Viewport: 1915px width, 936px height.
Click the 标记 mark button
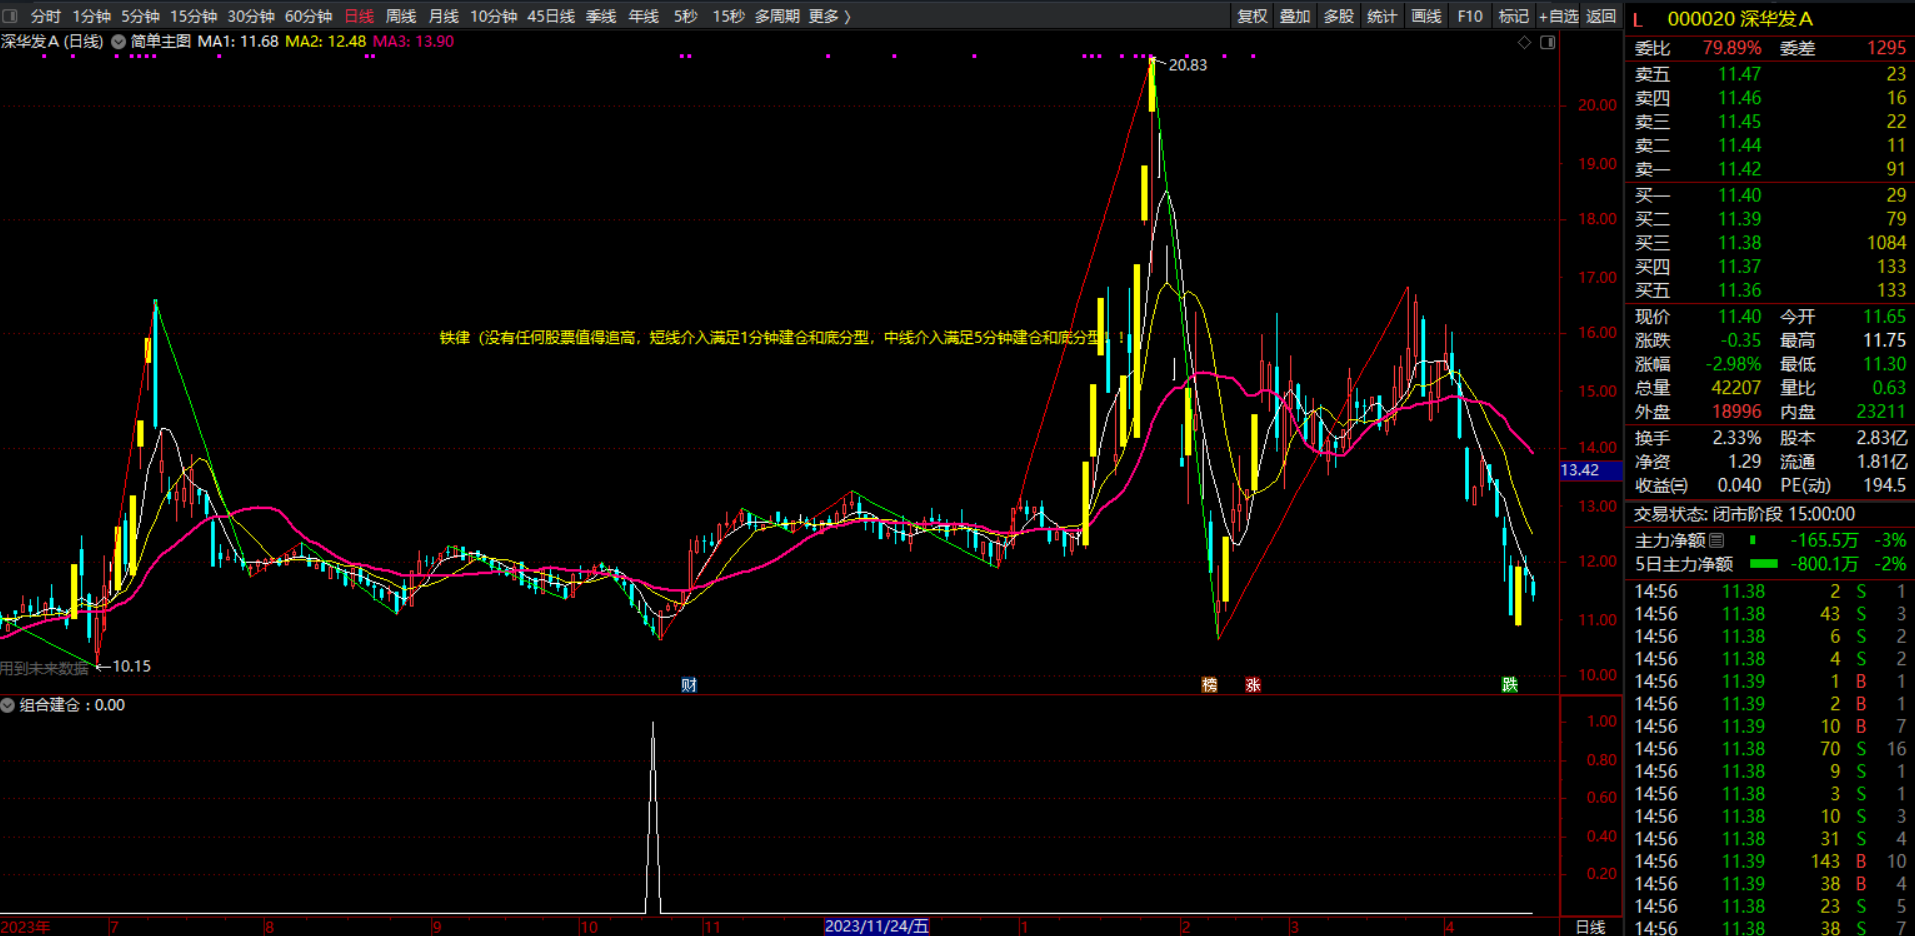click(1513, 16)
